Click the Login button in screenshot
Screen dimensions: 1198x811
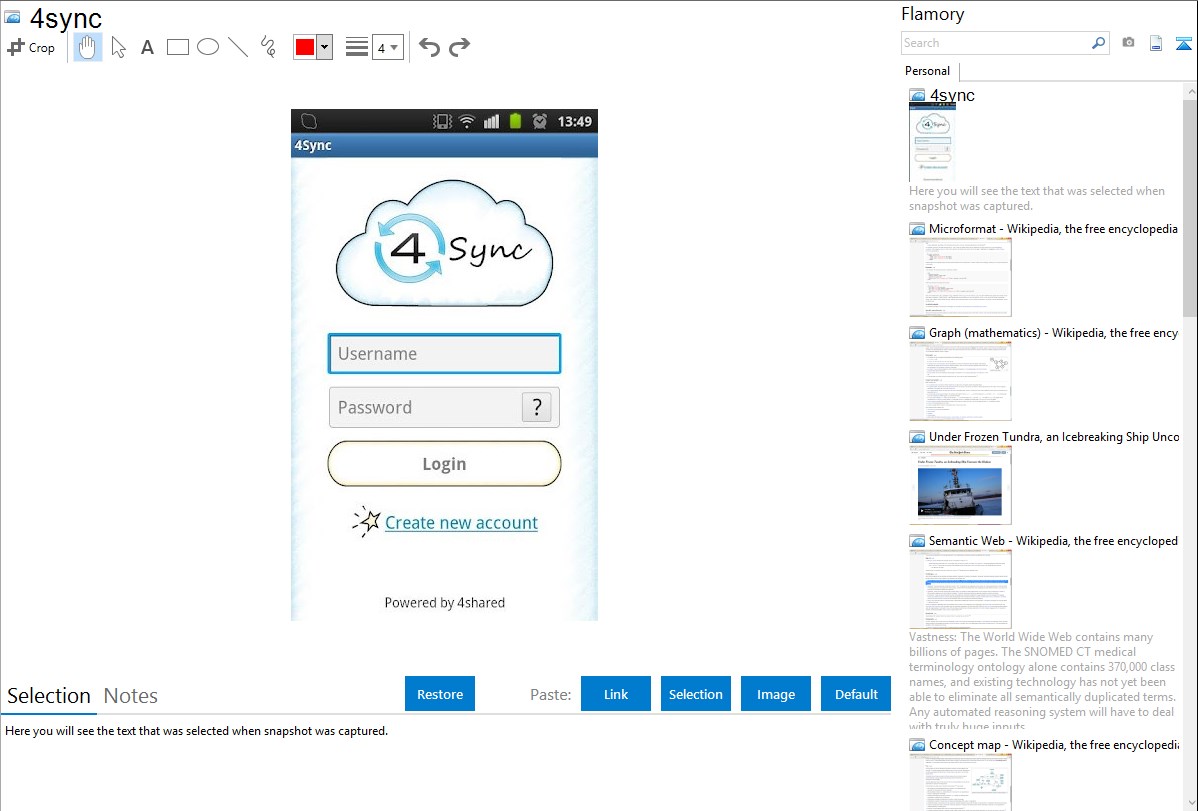(x=444, y=464)
